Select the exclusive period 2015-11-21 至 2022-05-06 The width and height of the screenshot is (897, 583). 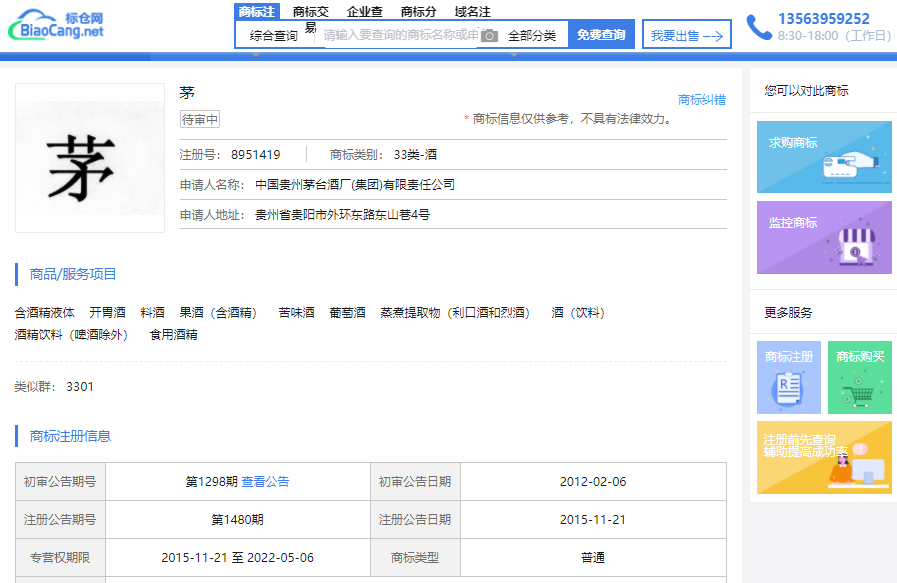tap(237, 557)
